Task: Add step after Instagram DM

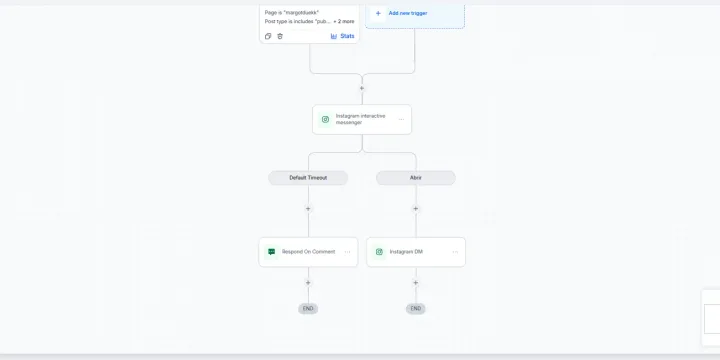Action: [416, 283]
